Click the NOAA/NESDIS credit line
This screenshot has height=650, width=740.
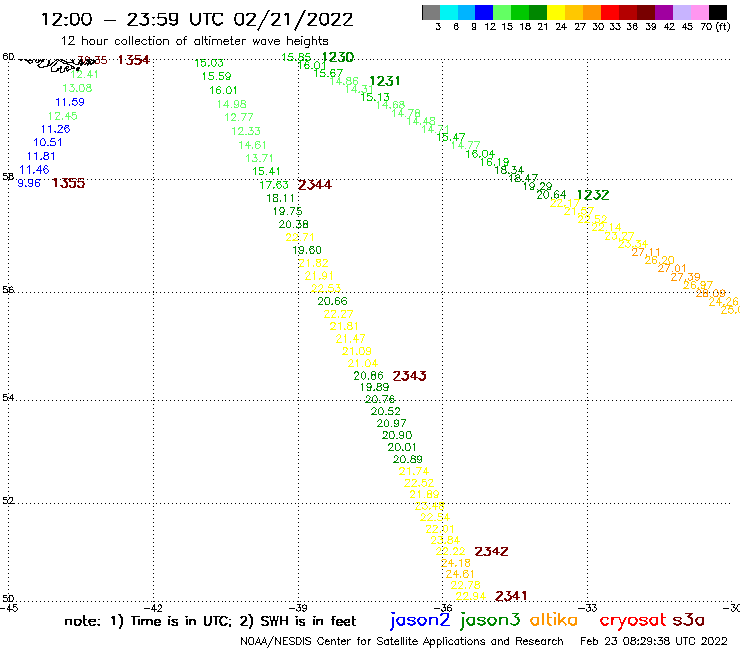(402, 641)
